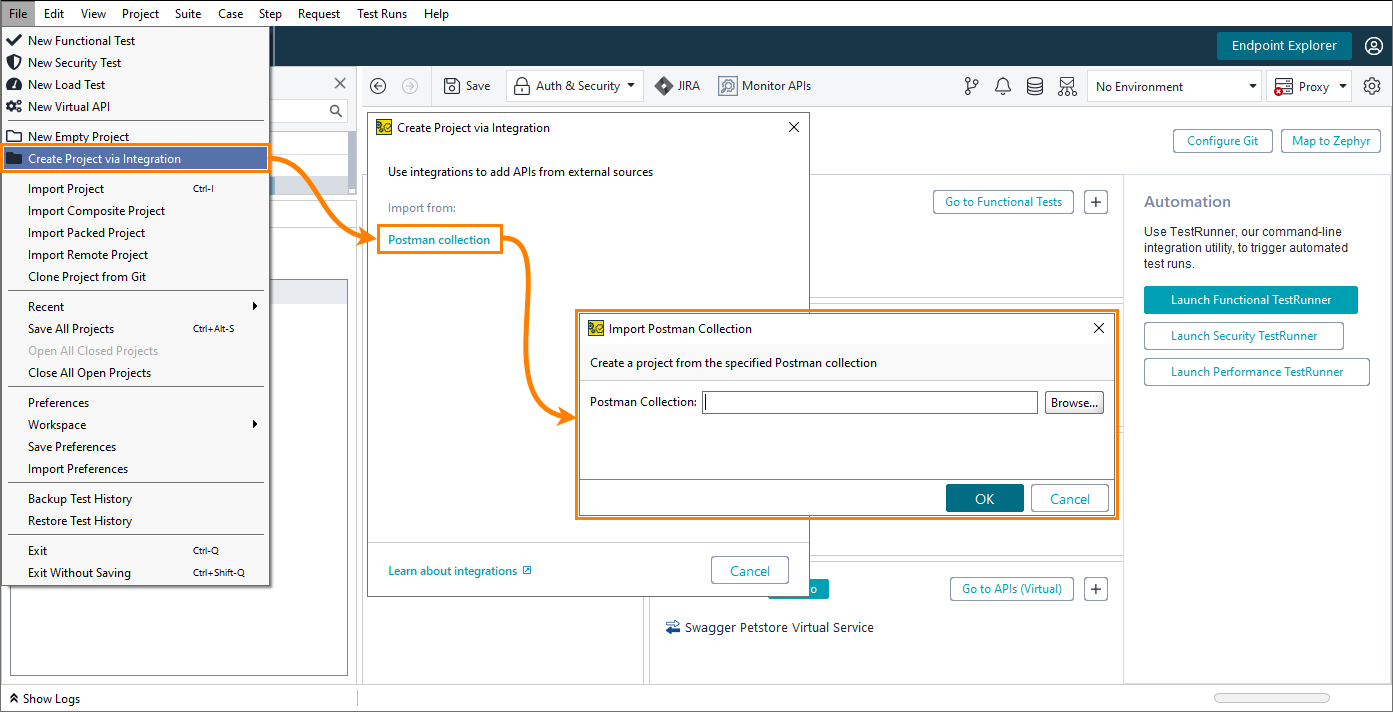Click Go to APIs (Virtual) button
This screenshot has width=1393, height=712.
(1012, 589)
